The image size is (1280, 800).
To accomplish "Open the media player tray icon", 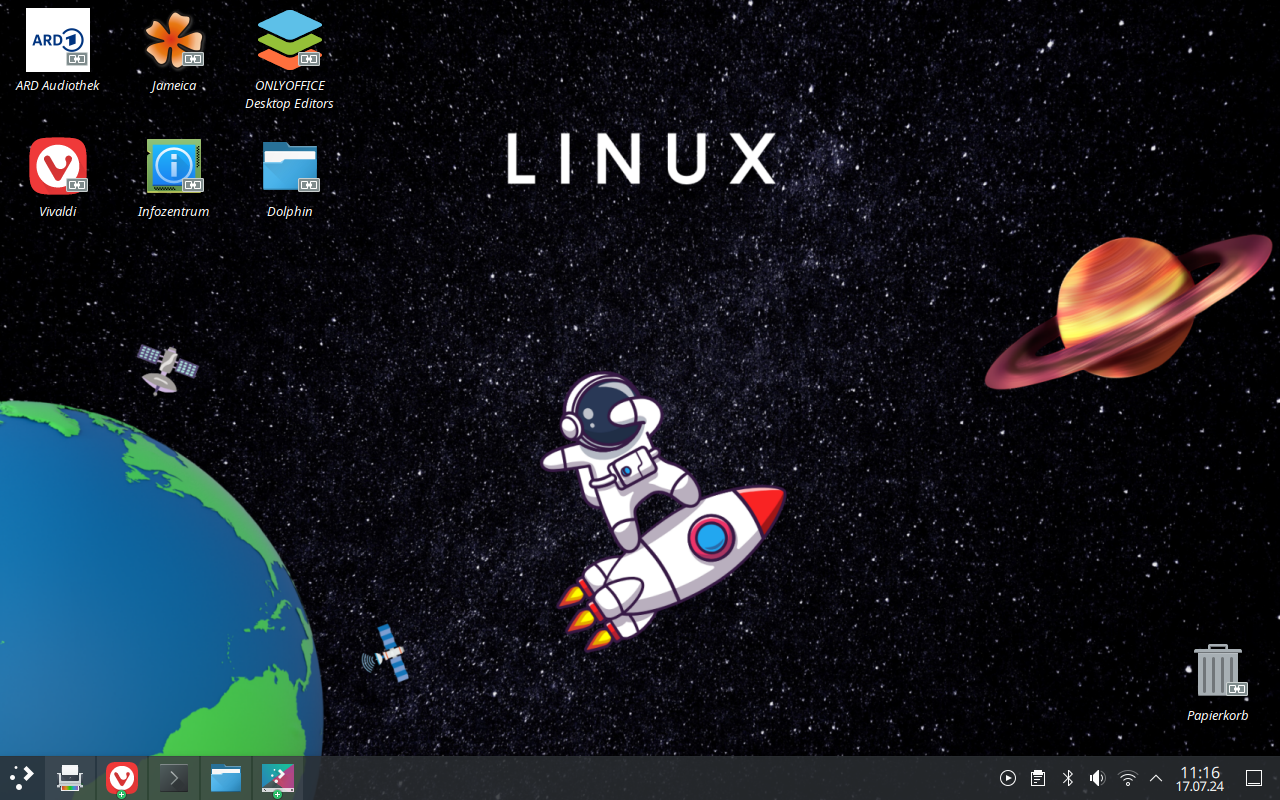I will [1008, 778].
